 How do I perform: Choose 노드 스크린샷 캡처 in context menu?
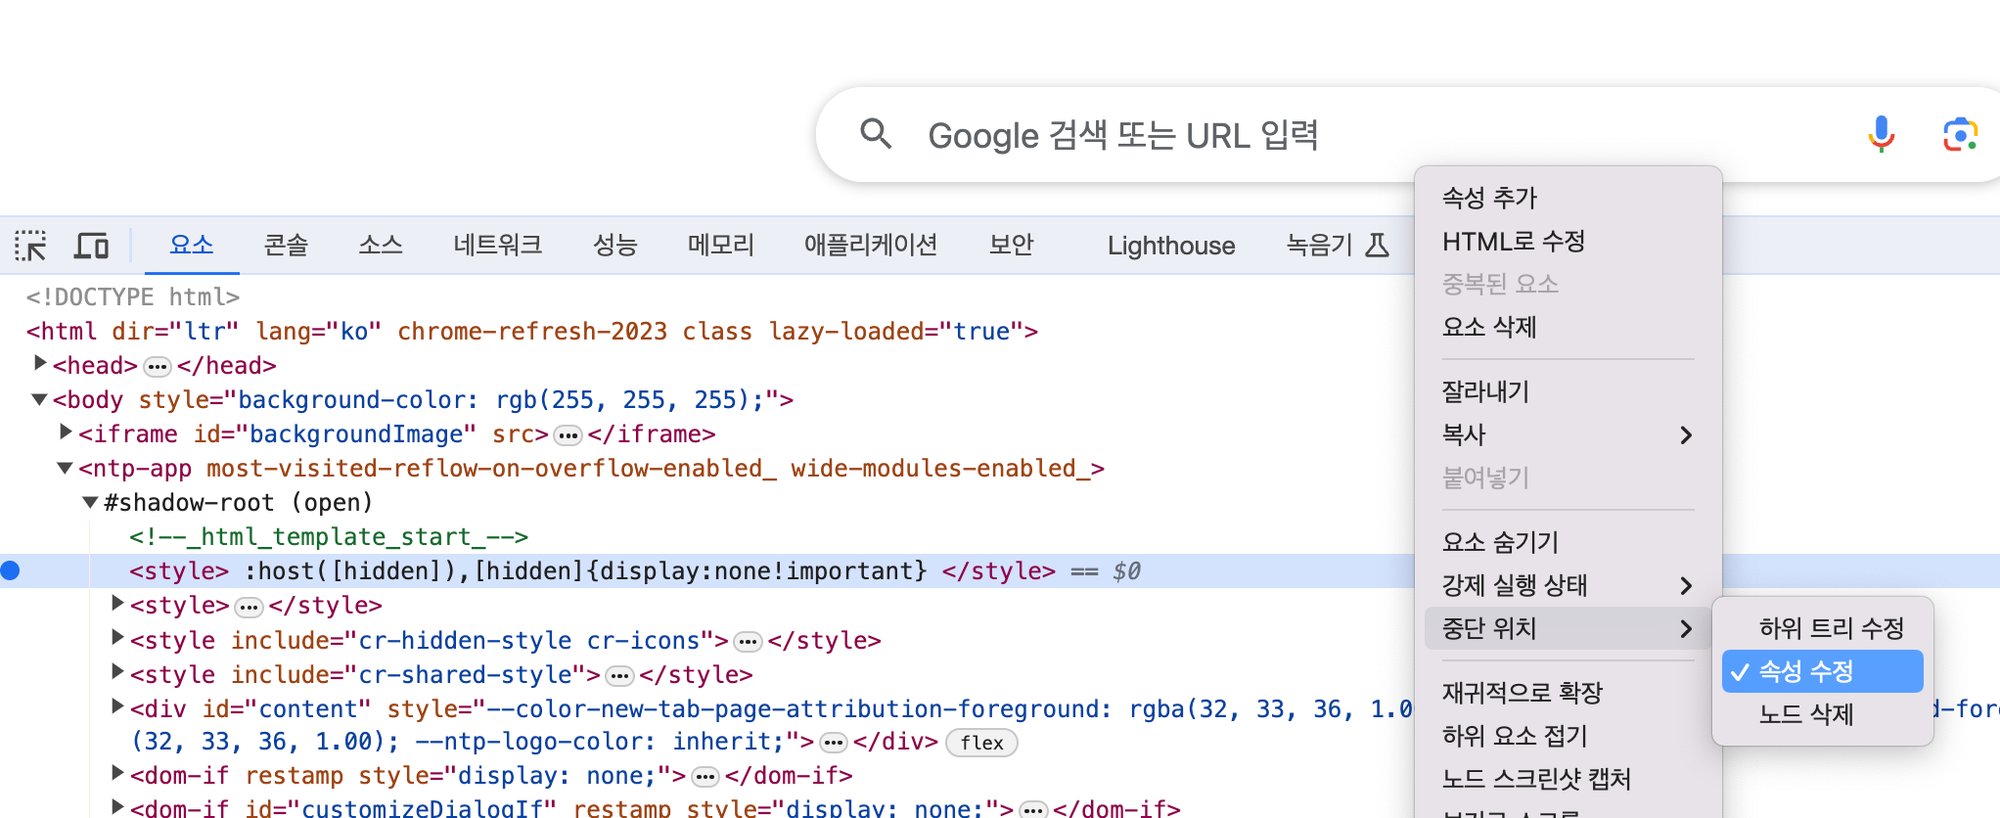point(1568,779)
